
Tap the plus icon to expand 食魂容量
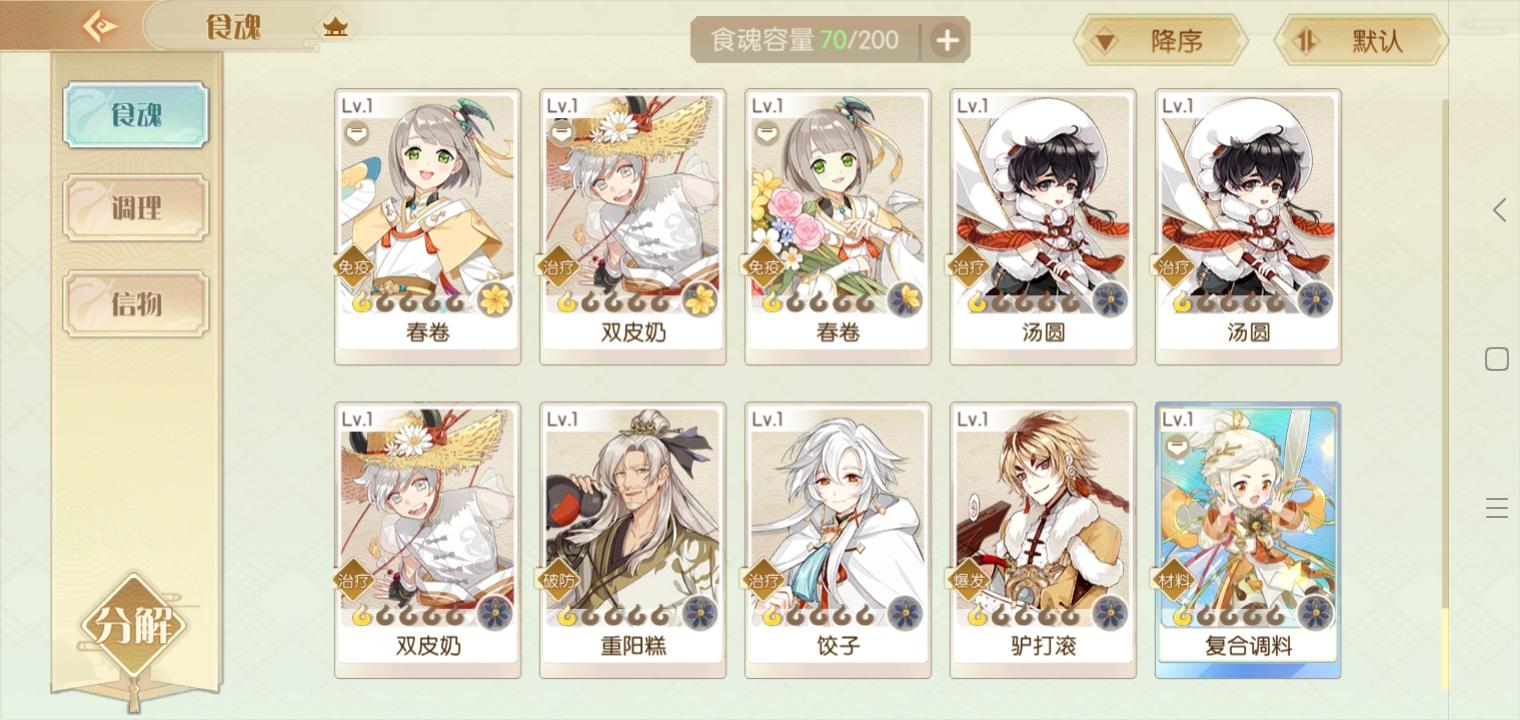[947, 40]
